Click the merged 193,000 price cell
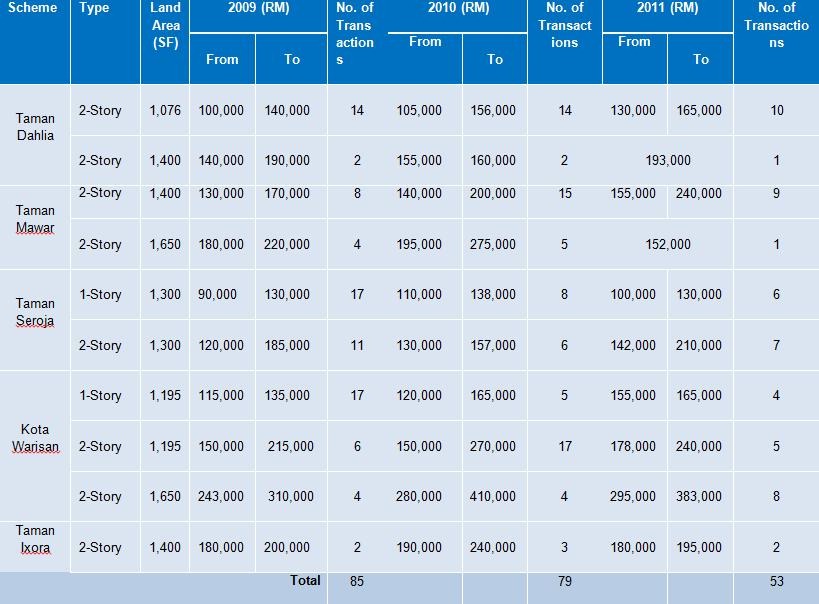Viewport: 819px width, 604px height. (x=667, y=160)
